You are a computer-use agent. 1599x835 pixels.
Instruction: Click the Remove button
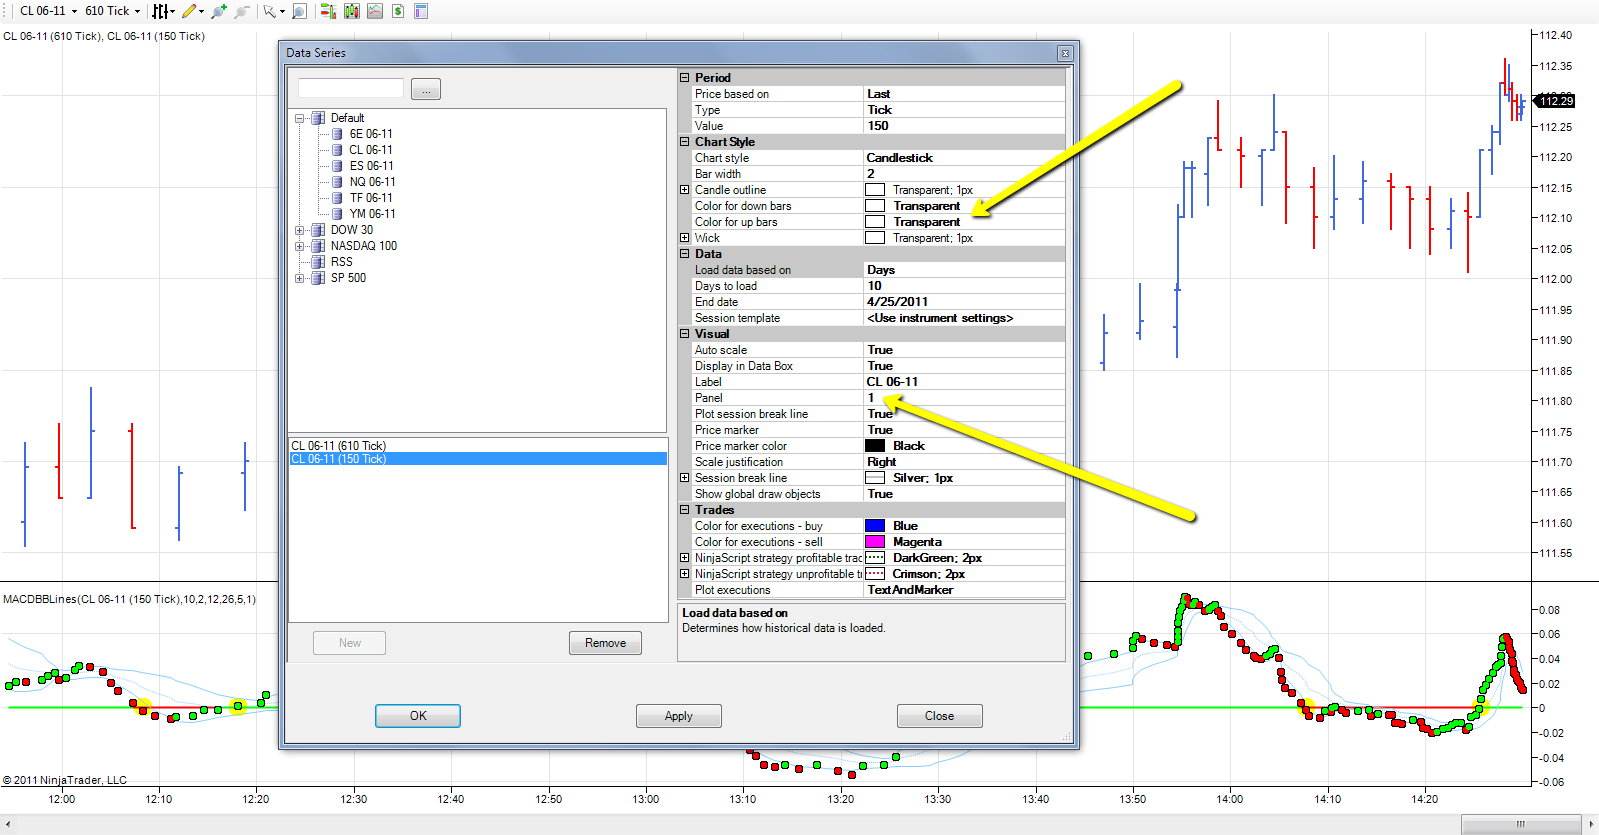click(x=606, y=643)
